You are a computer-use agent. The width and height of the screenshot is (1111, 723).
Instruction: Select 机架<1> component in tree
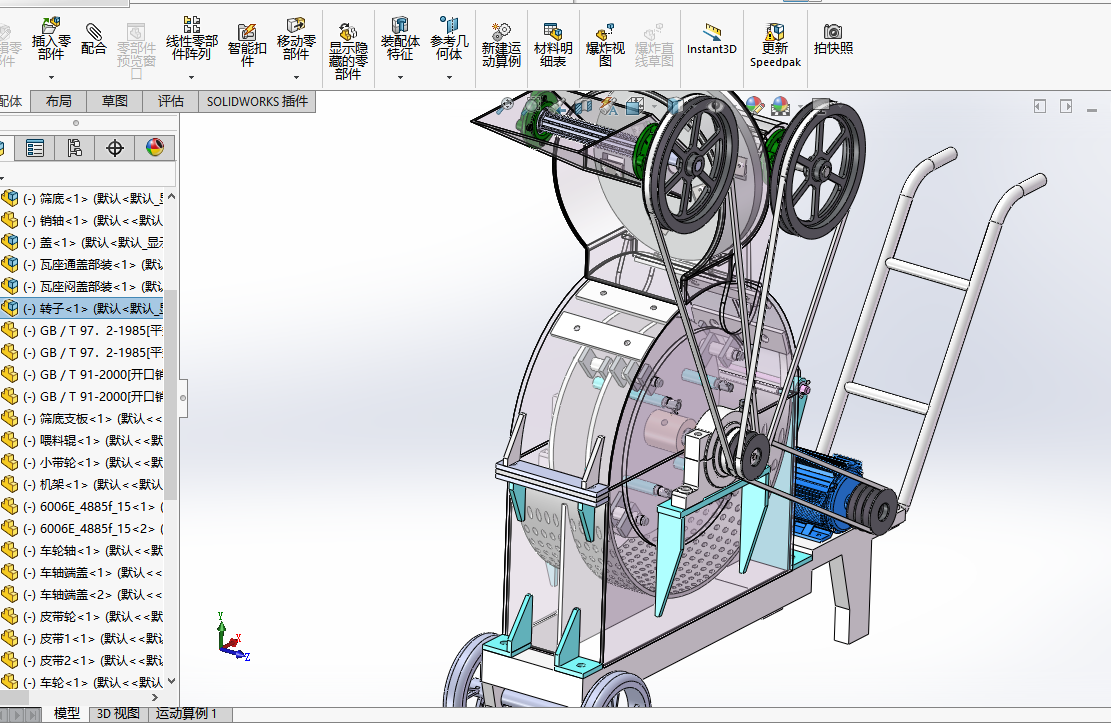tap(82, 484)
